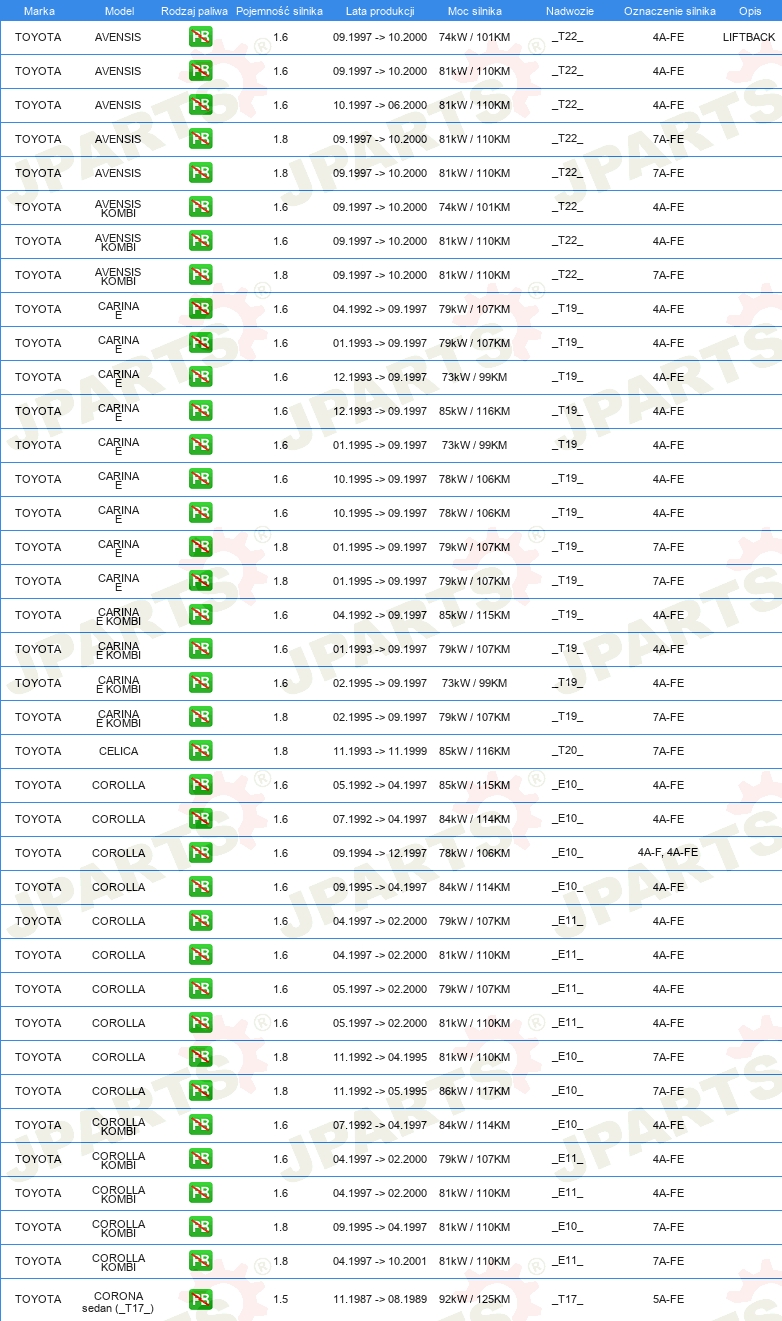Click the Oznaczenie silnika column header
Image resolution: width=782 pixels, height=1321 pixels.
coord(670,11)
